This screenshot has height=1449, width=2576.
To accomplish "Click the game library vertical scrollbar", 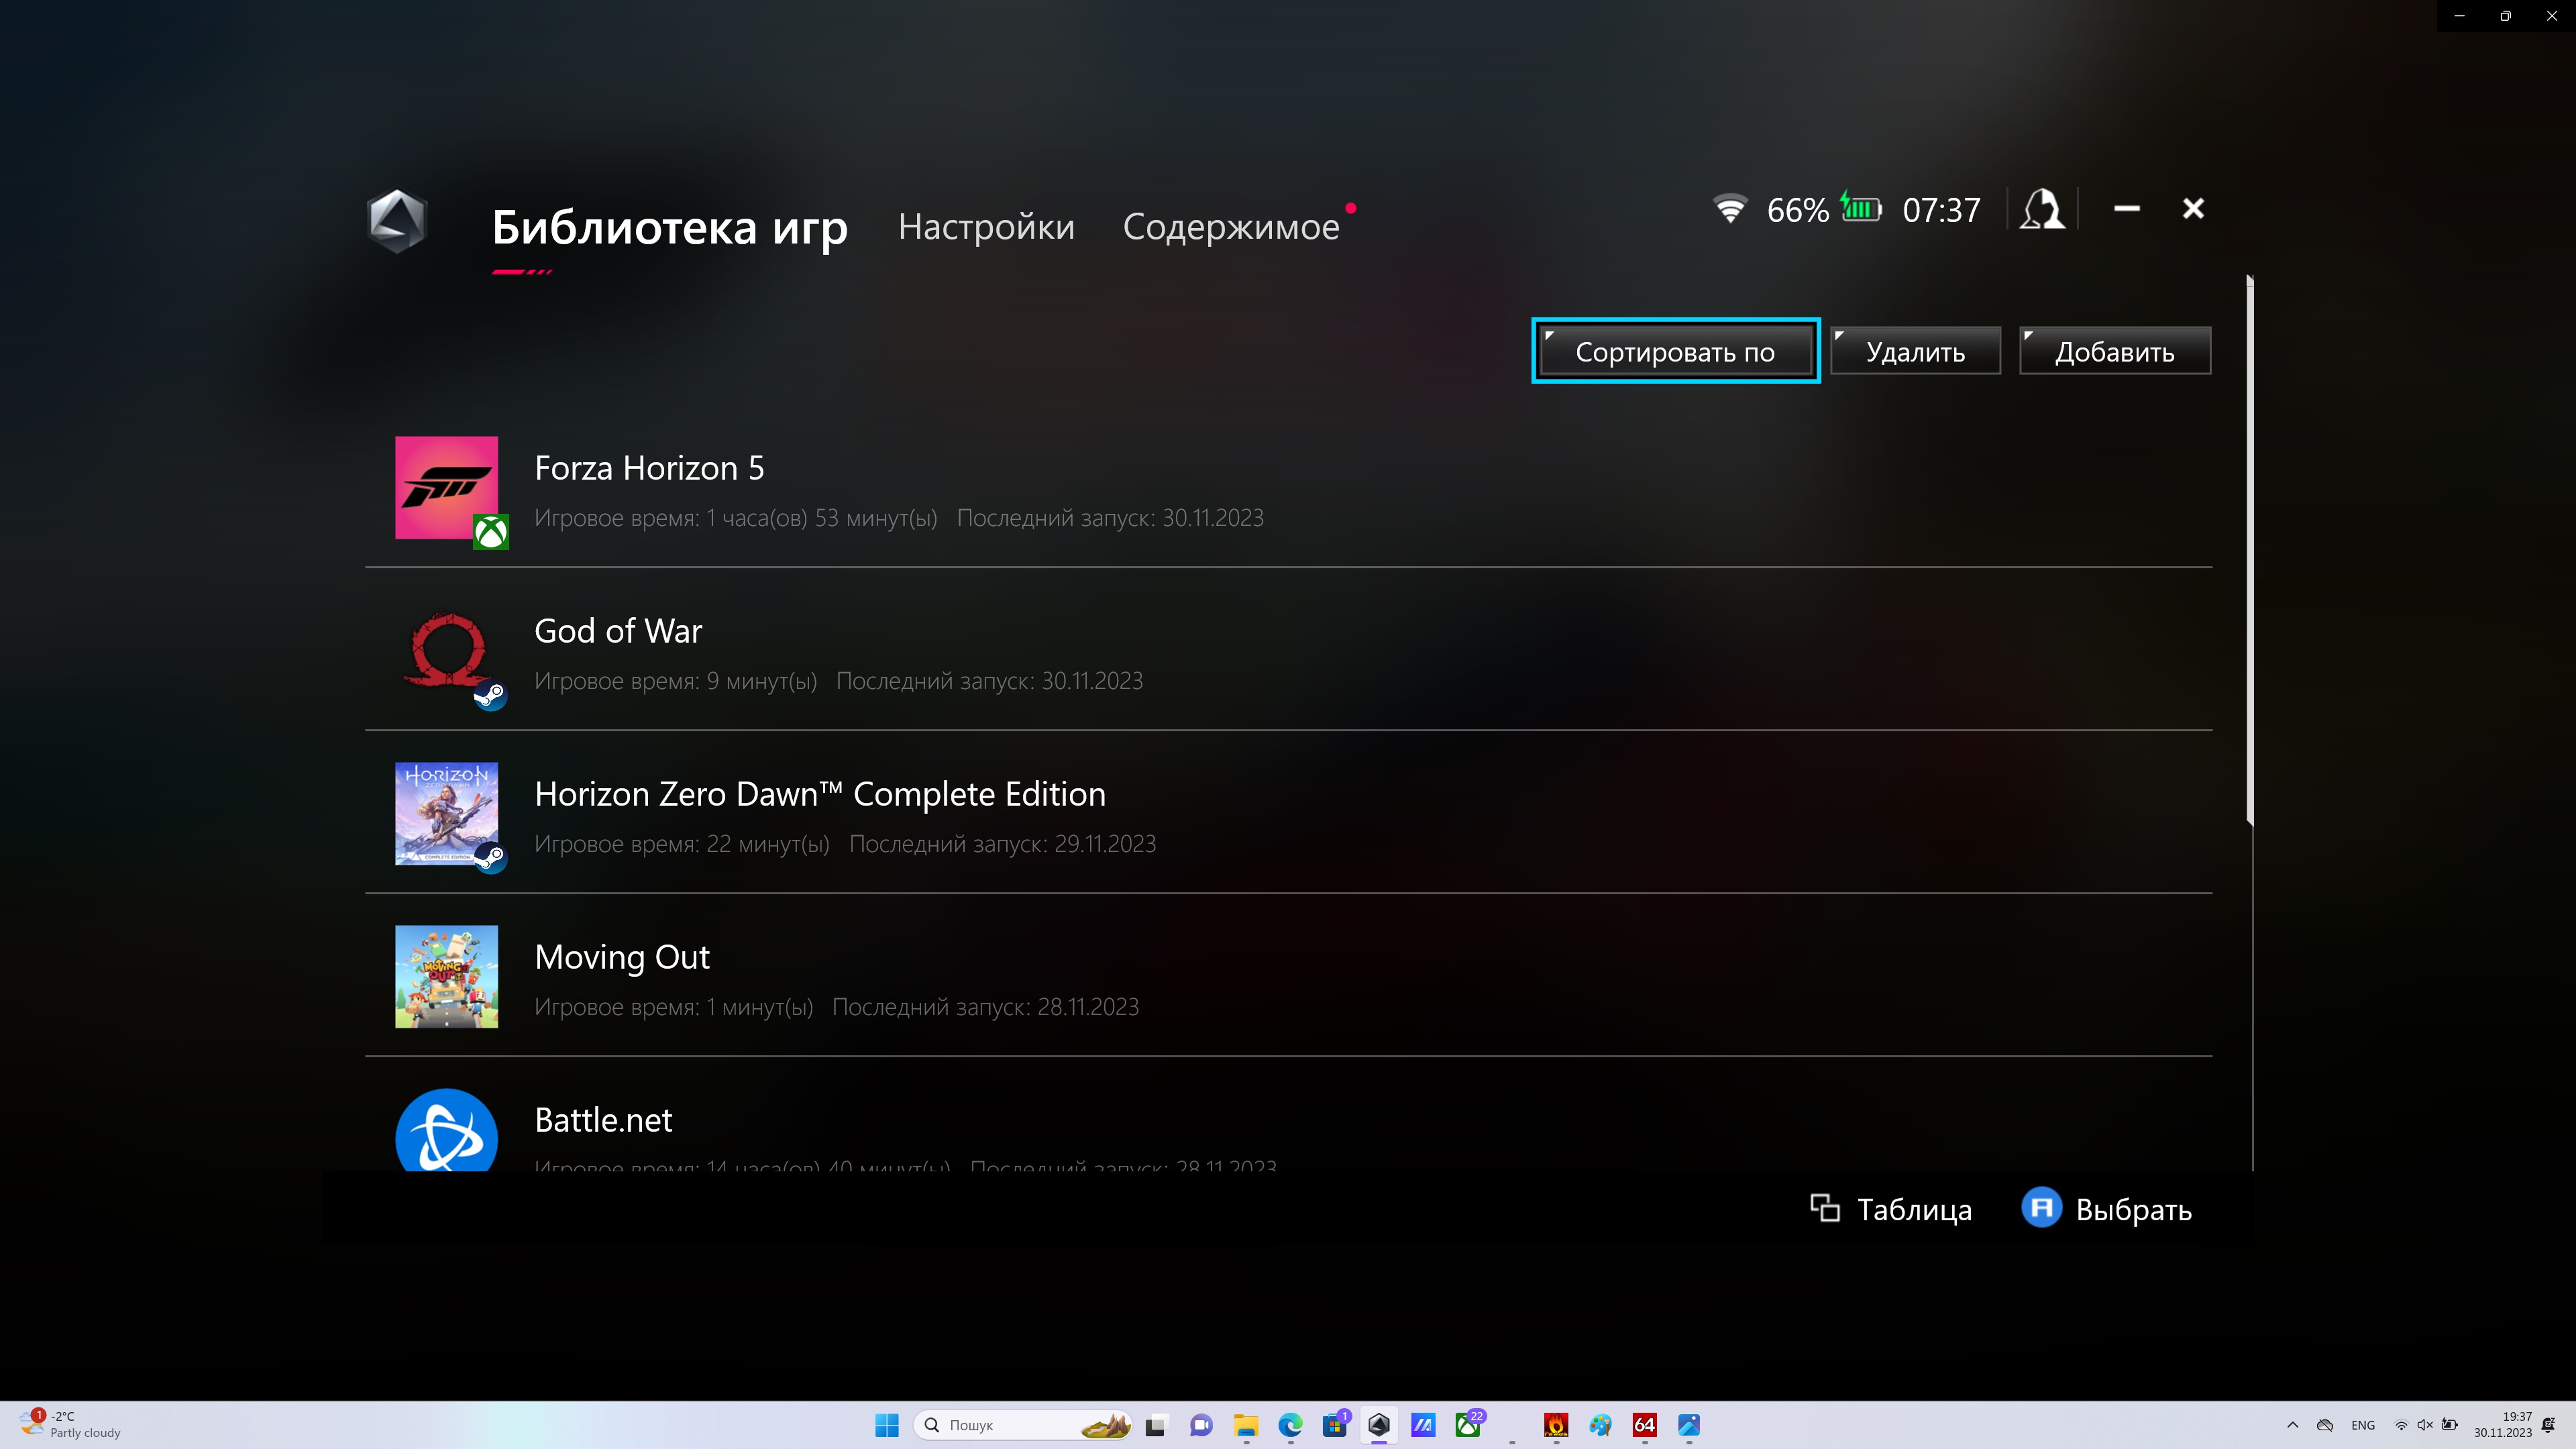I will point(2249,550).
